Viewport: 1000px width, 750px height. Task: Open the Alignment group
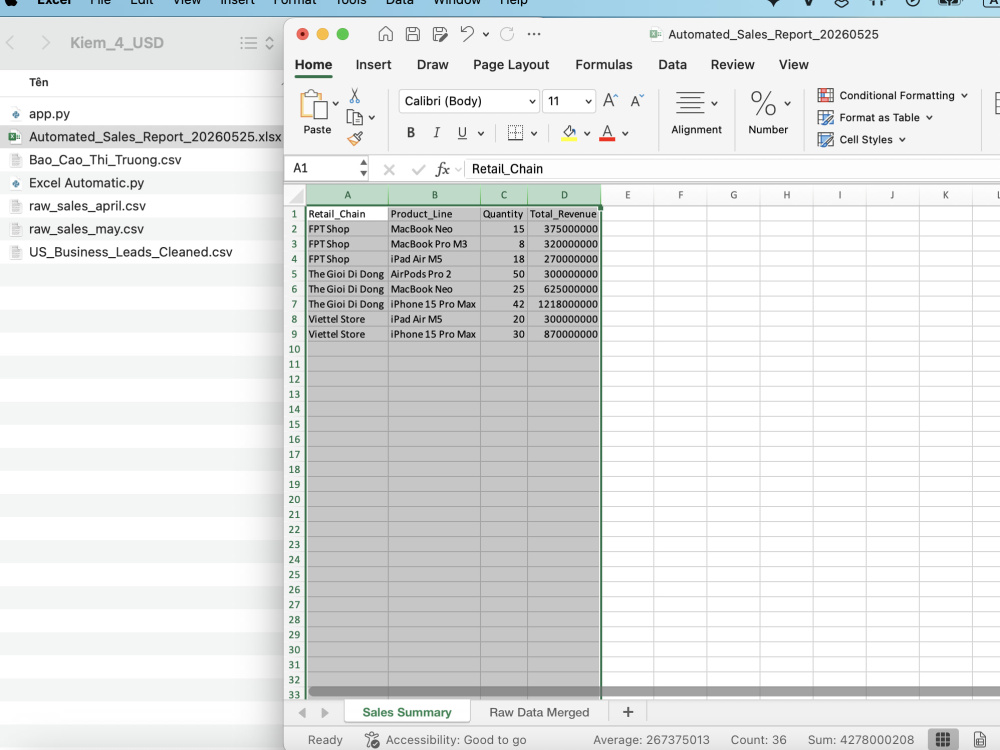click(696, 113)
